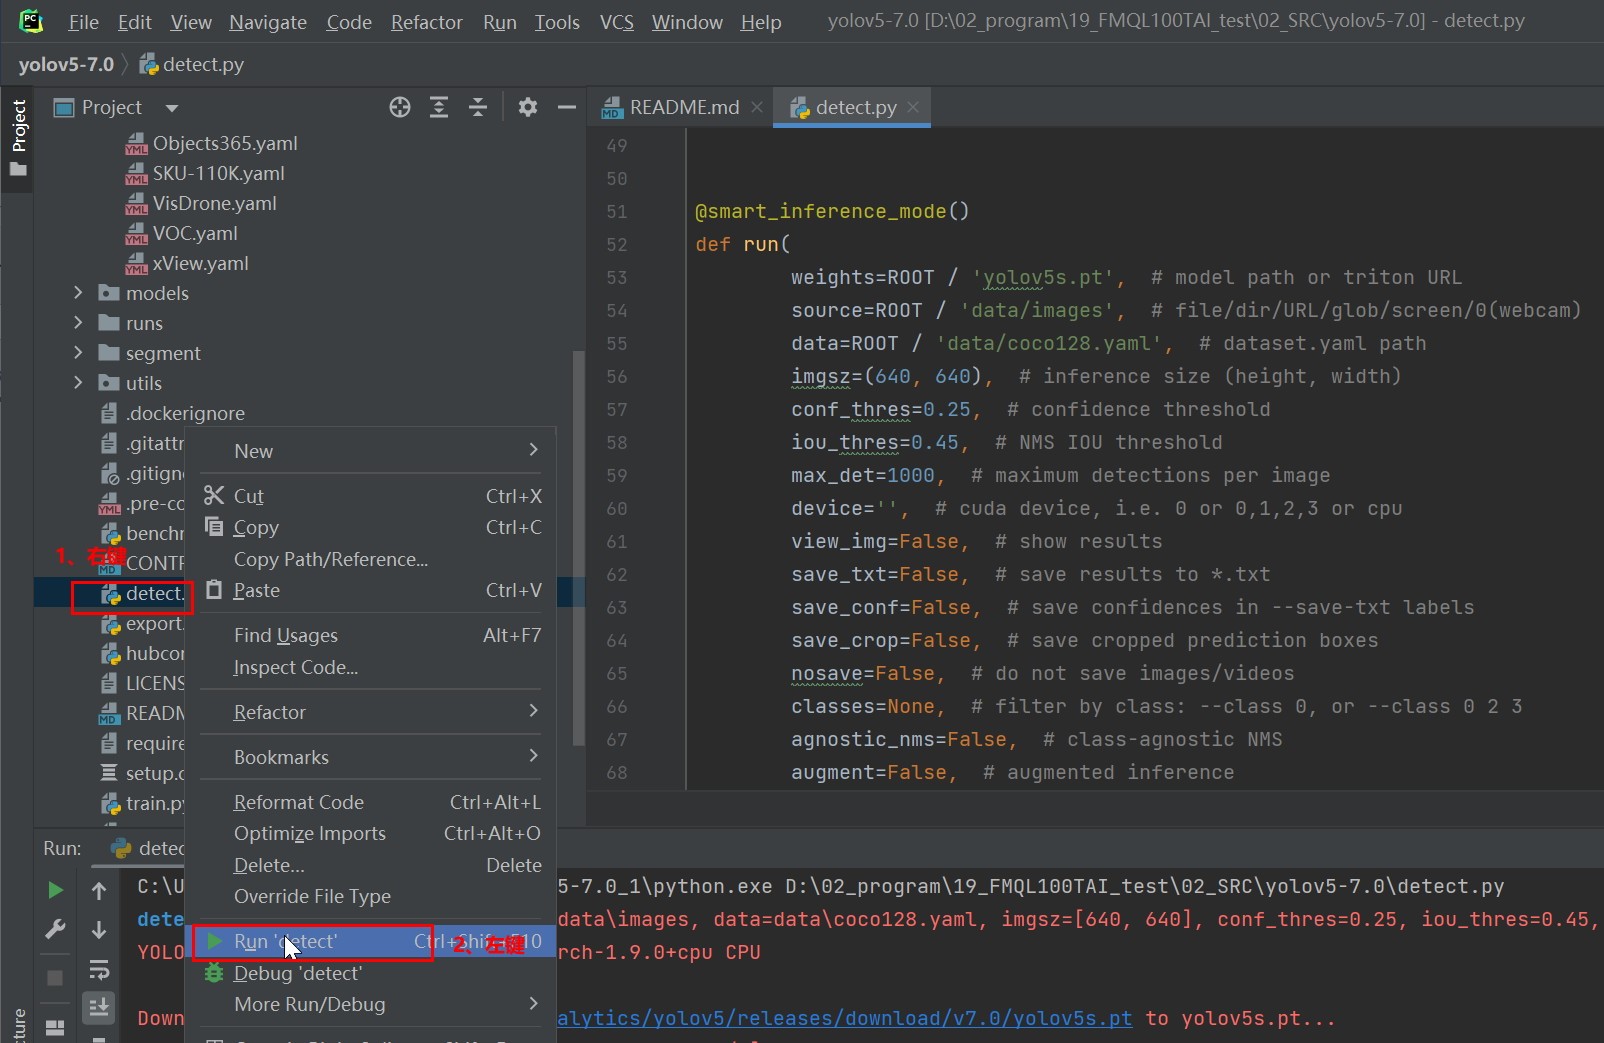Open the Refactor submenu in context menu

coord(370,712)
